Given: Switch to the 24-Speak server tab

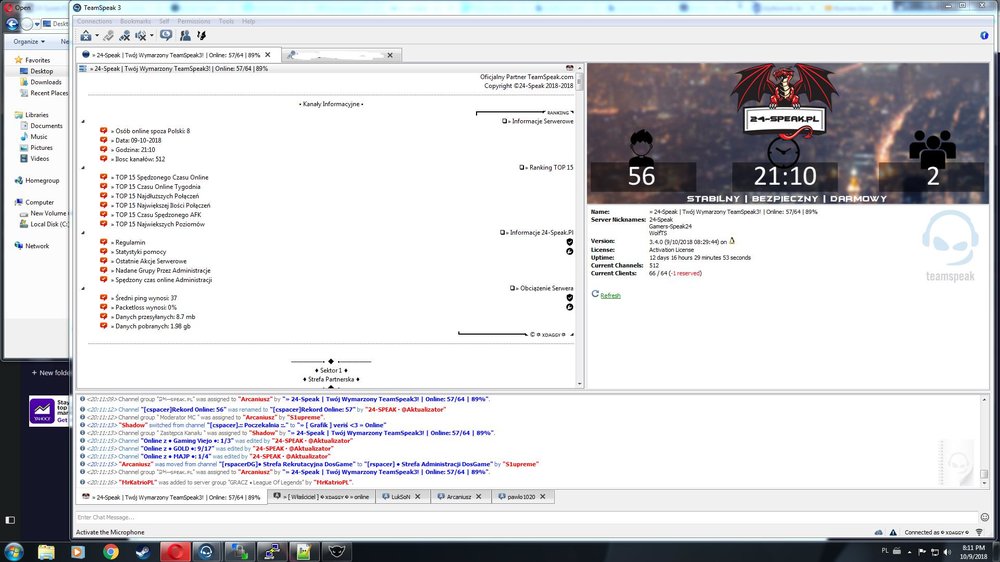Looking at the screenshot, I should 175,55.
